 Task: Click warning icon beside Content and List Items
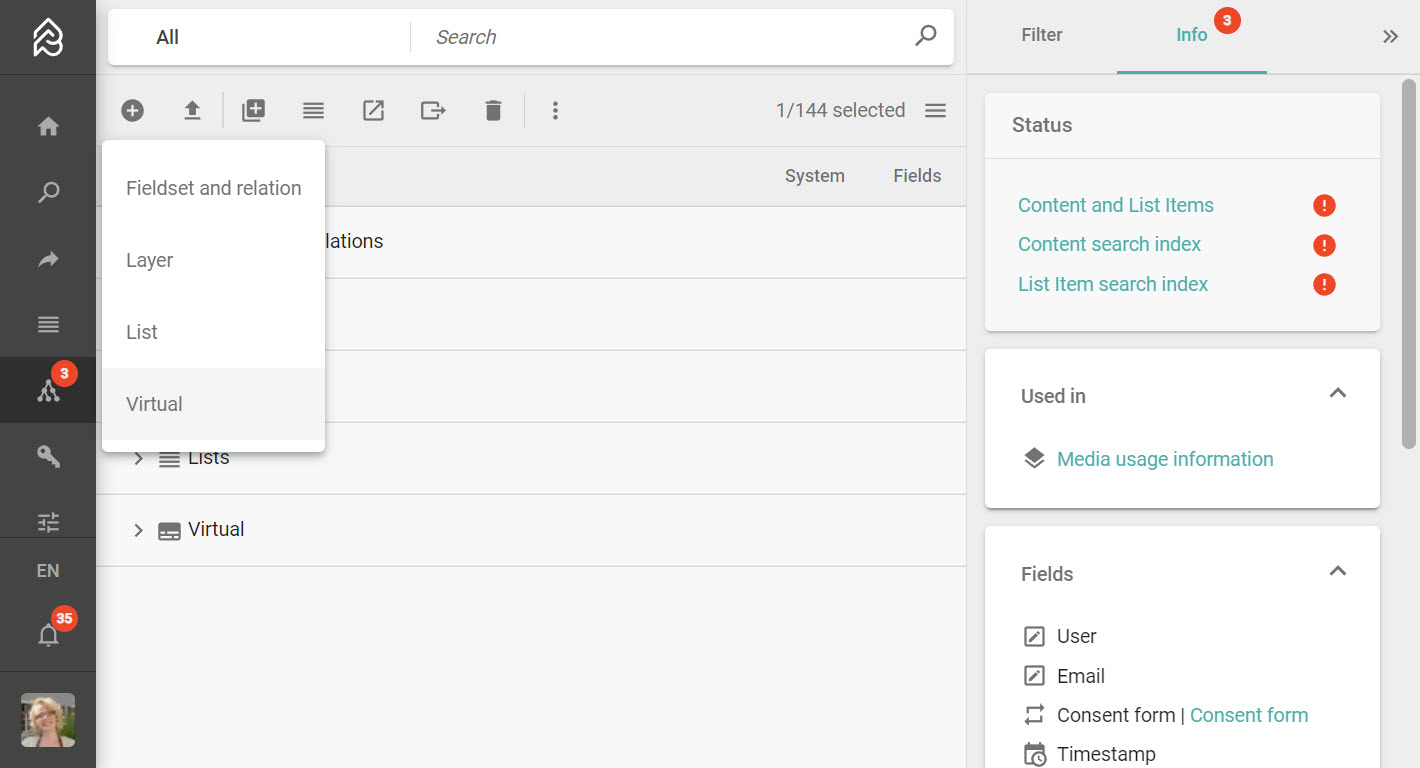point(1324,206)
